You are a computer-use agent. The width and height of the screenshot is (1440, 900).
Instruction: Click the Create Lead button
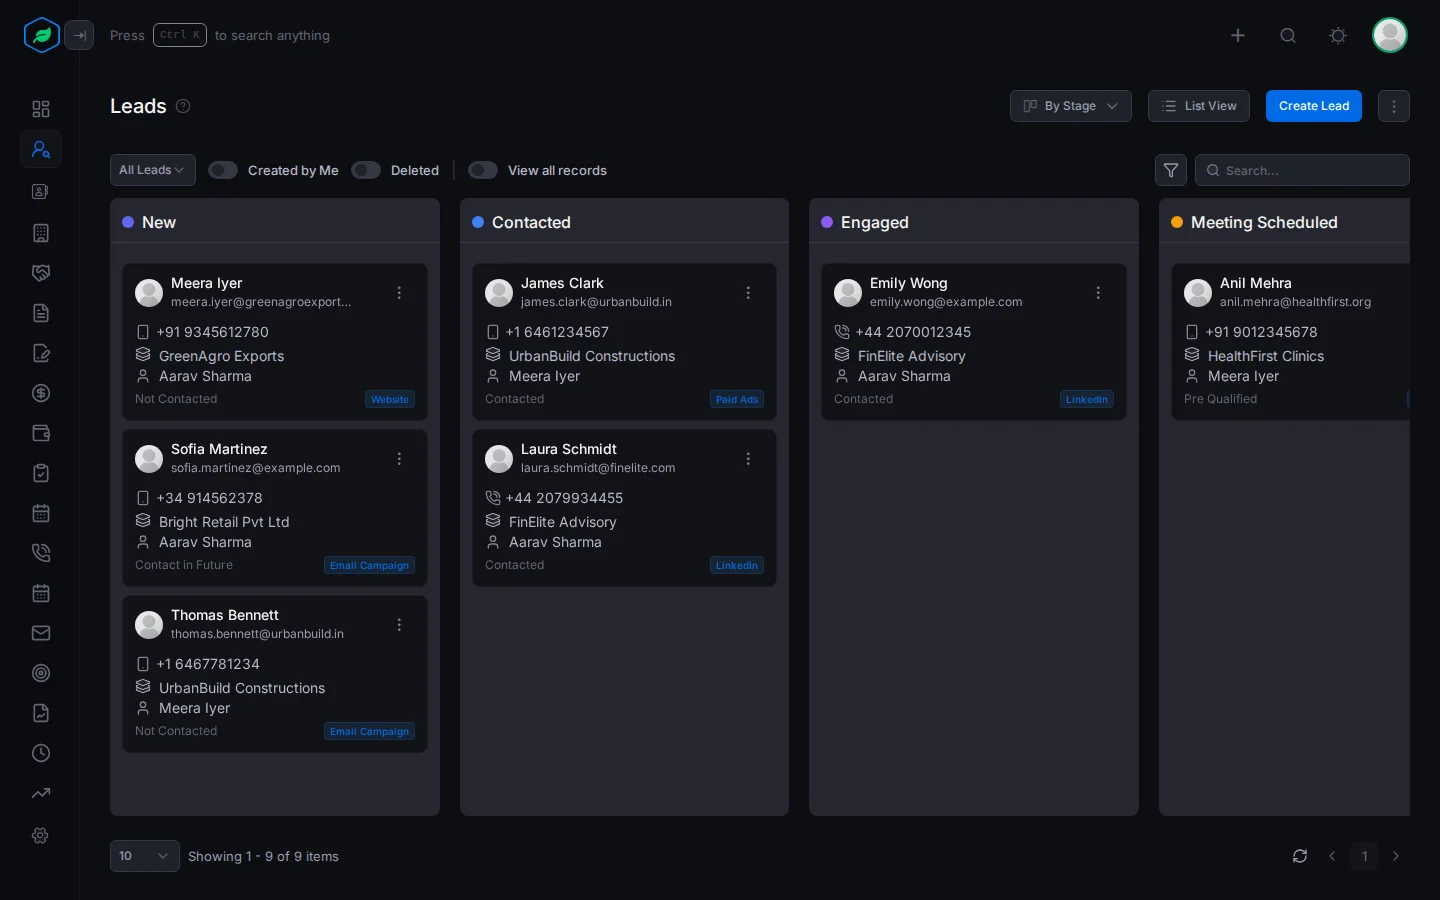coord(1314,106)
